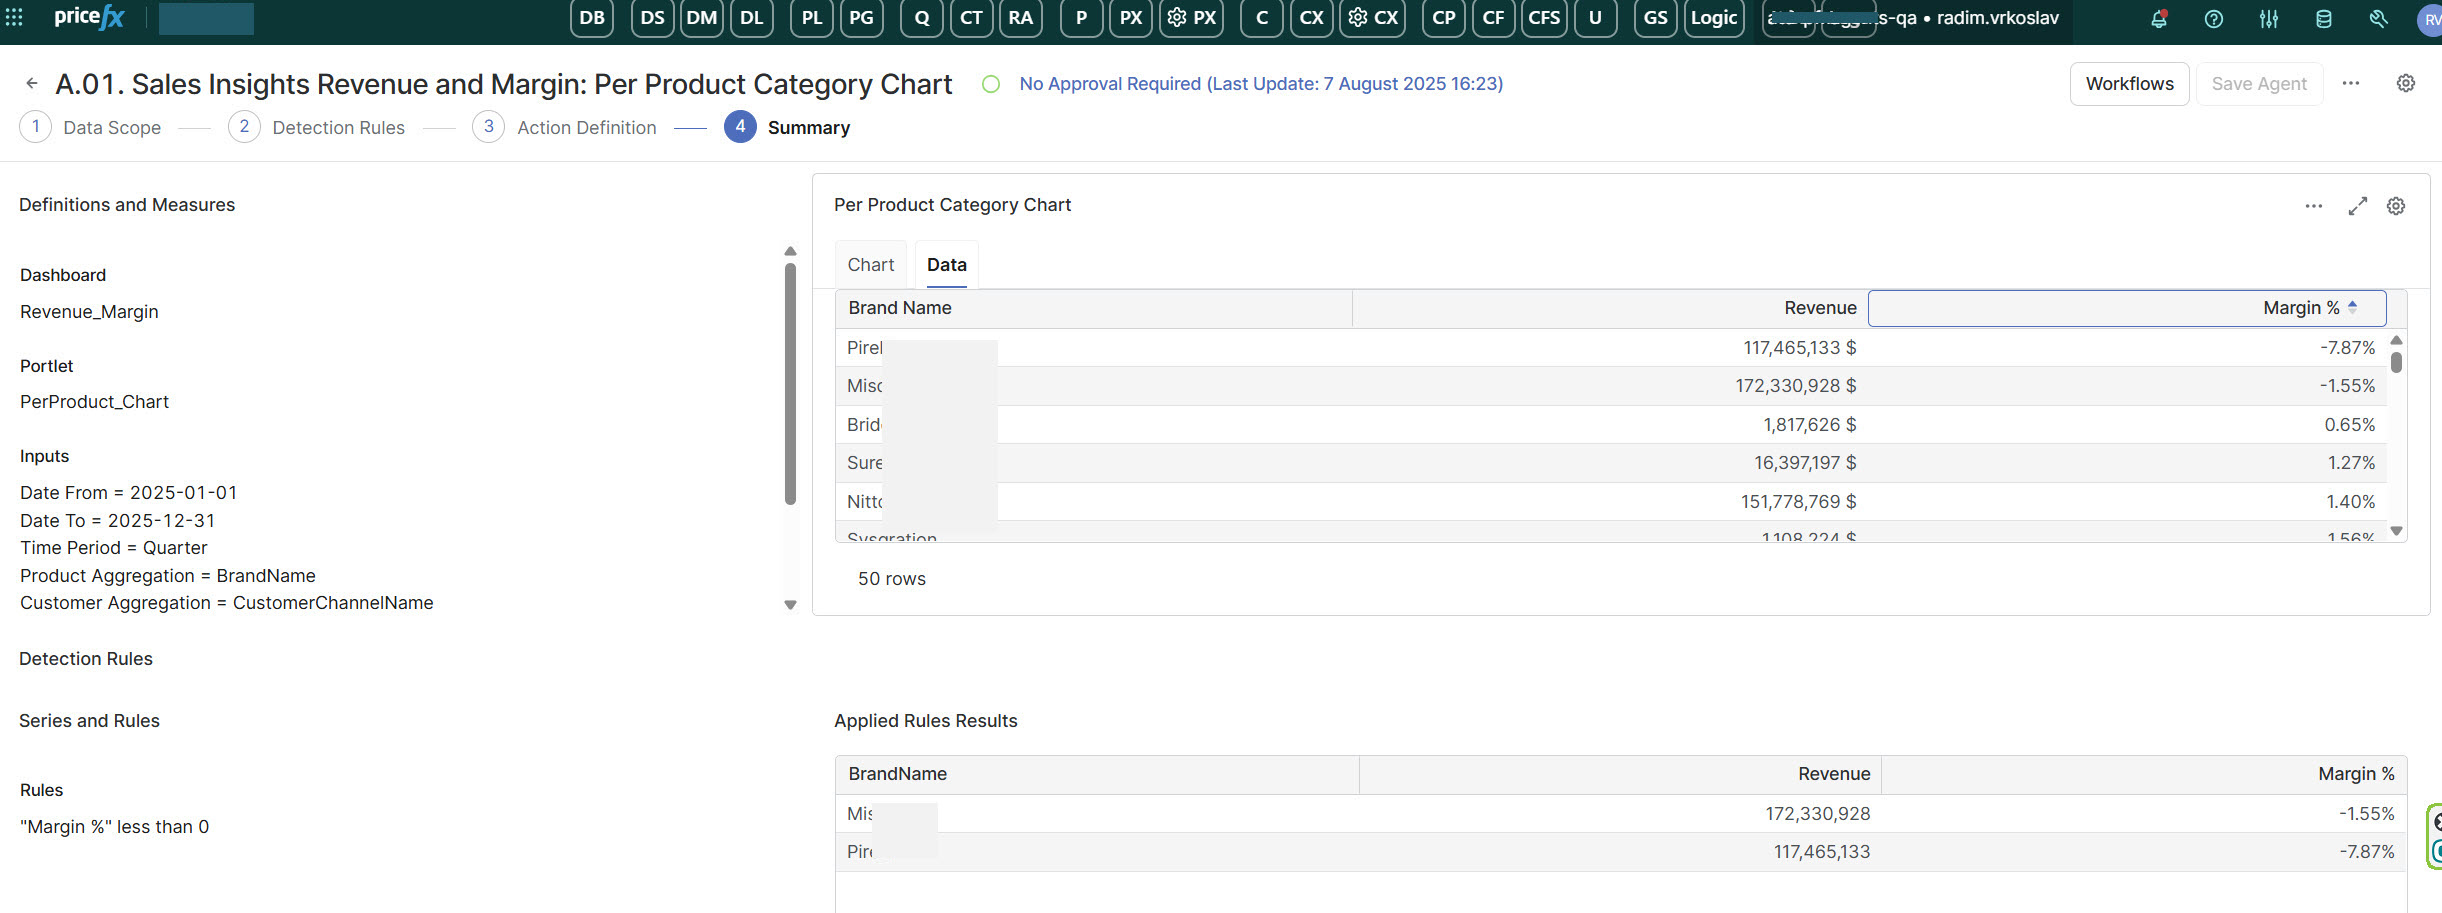Click the Workflows button
Viewport: 2442px width, 913px height.
tap(2129, 84)
